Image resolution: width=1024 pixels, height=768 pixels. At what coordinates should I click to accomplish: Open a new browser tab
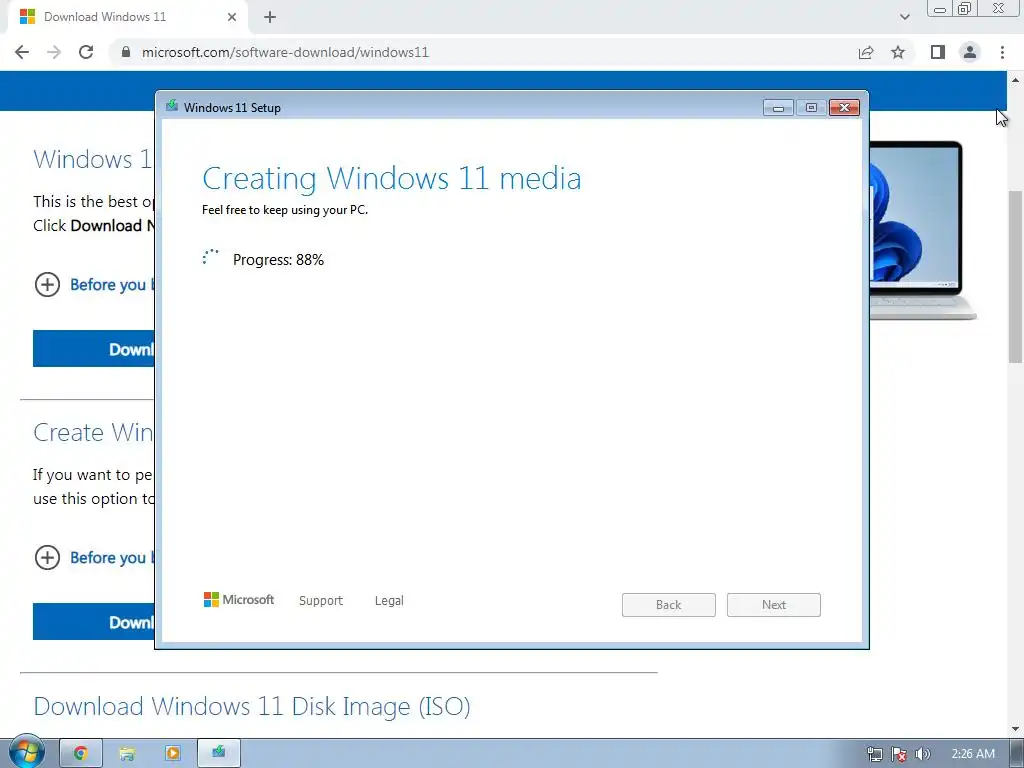270,17
